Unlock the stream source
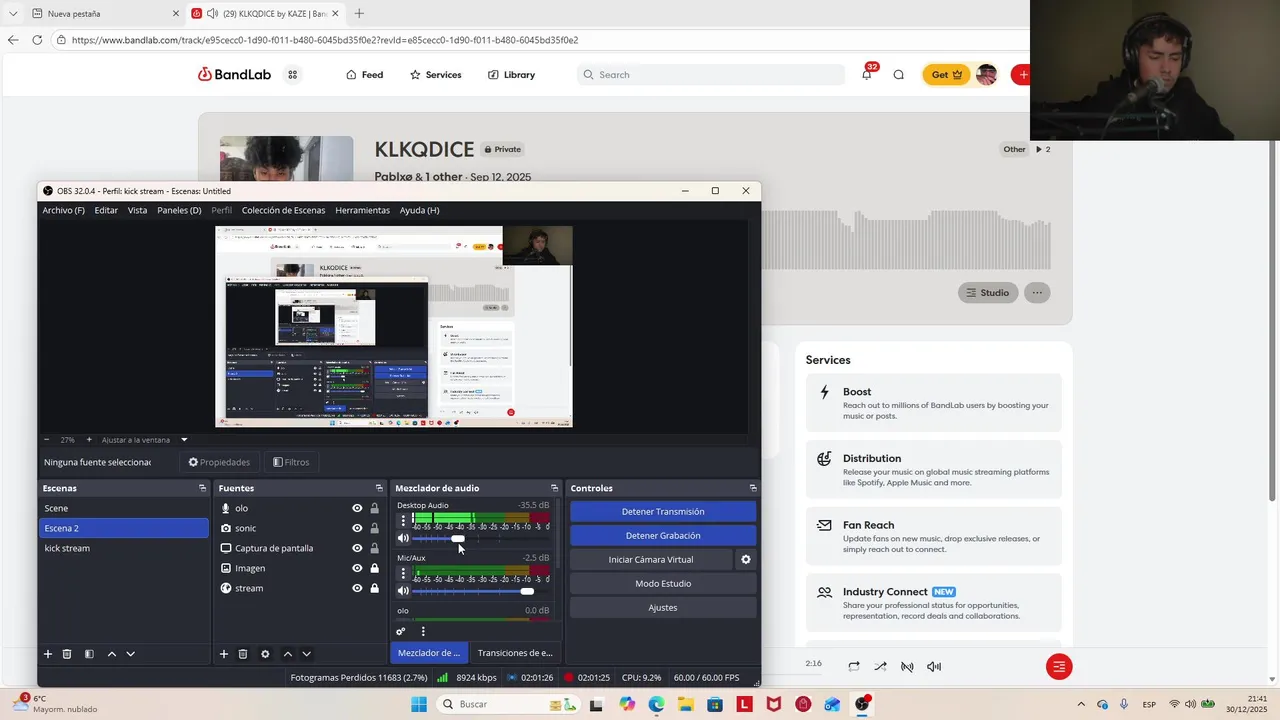 [374, 588]
